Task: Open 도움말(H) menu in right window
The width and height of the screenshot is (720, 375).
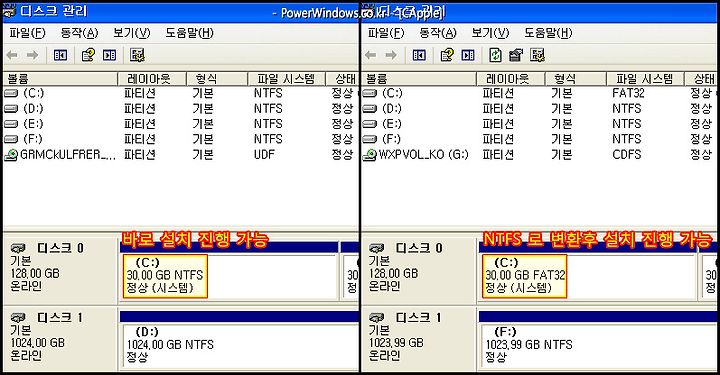Action: click(x=548, y=33)
